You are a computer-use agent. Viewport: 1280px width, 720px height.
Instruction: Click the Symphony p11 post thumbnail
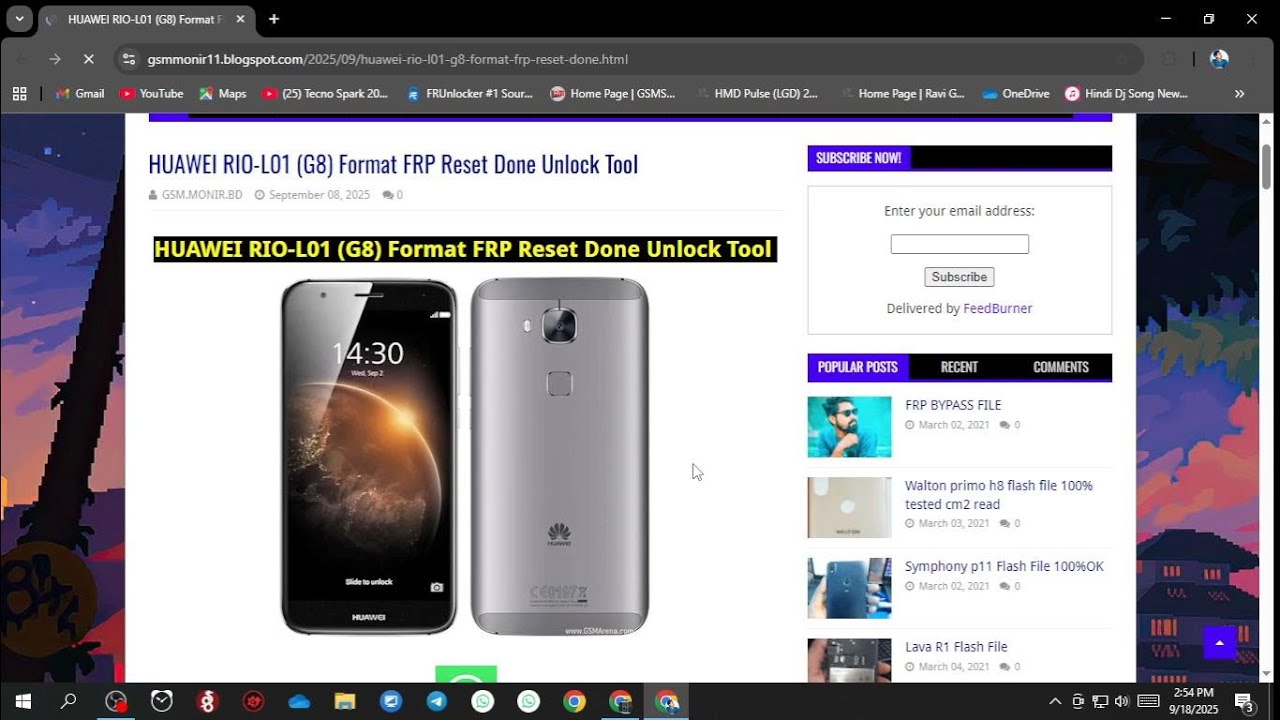click(849, 588)
